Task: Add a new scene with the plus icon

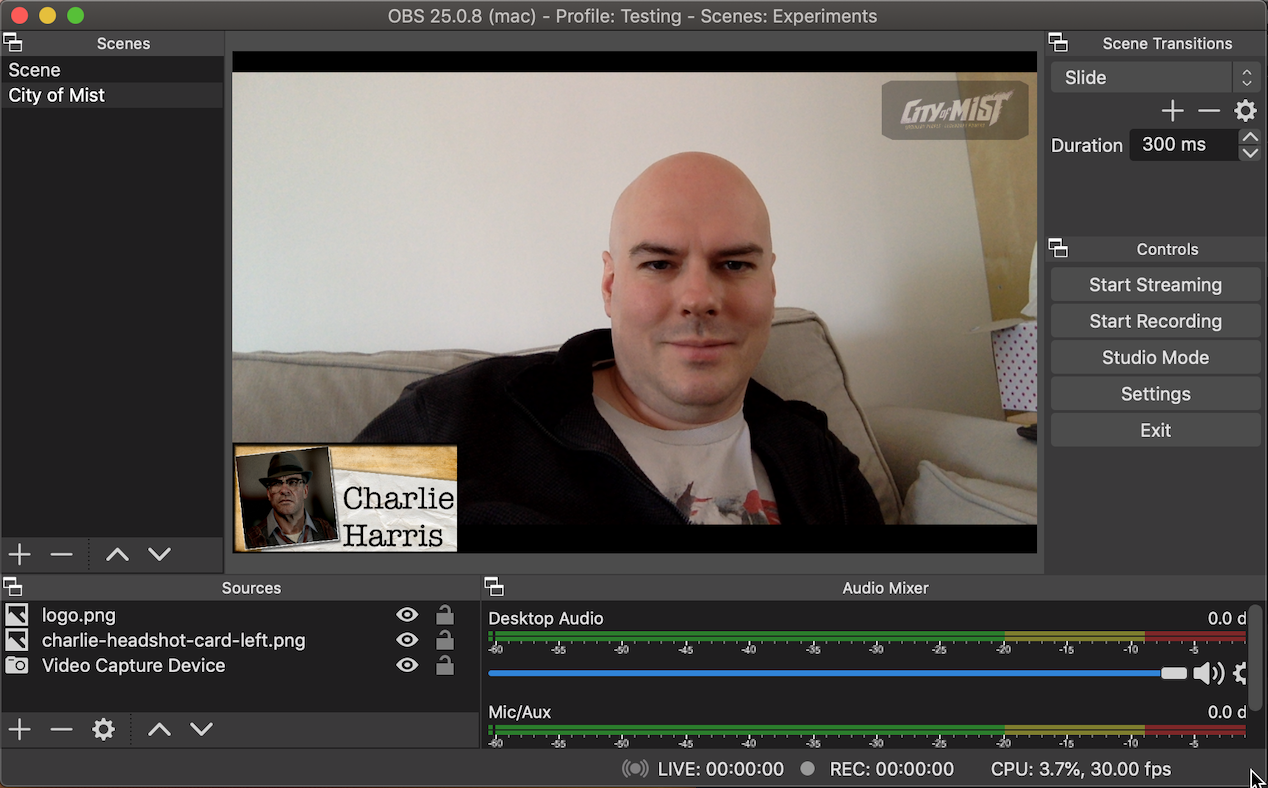Action: [19, 554]
